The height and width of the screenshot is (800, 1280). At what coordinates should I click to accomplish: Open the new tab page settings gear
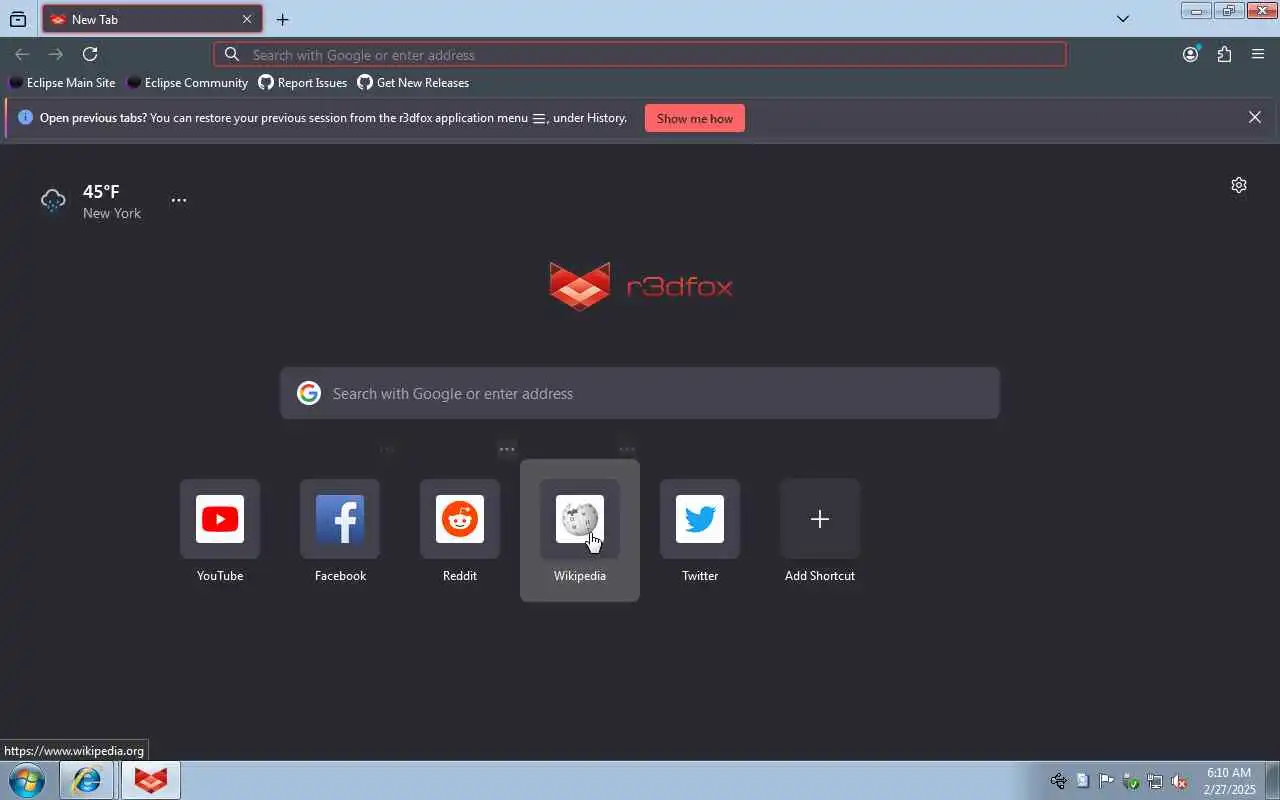(x=1239, y=185)
